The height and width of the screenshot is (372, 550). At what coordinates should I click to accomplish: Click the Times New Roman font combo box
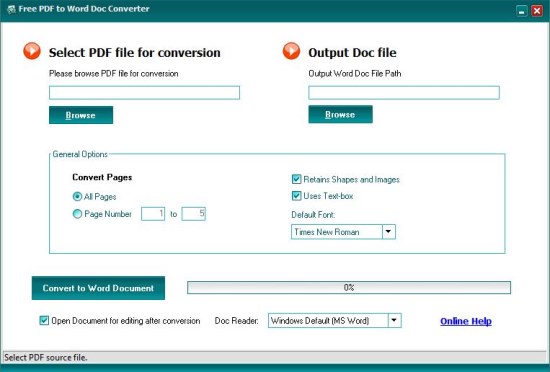click(x=343, y=232)
